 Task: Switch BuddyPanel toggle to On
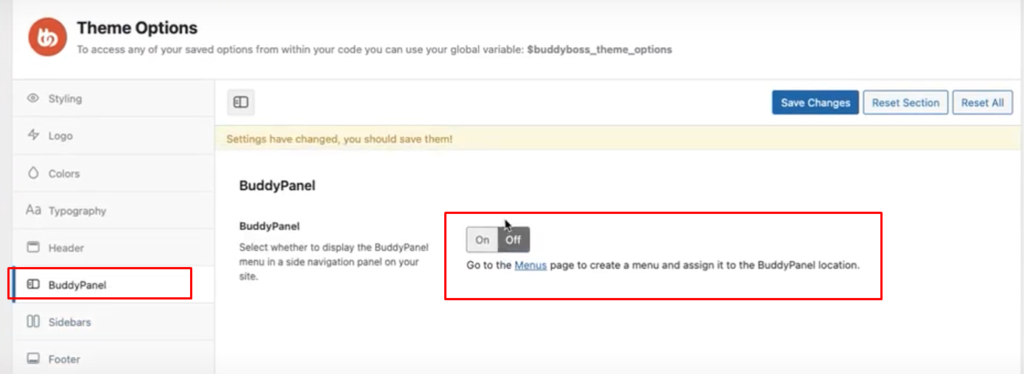(x=482, y=240)
